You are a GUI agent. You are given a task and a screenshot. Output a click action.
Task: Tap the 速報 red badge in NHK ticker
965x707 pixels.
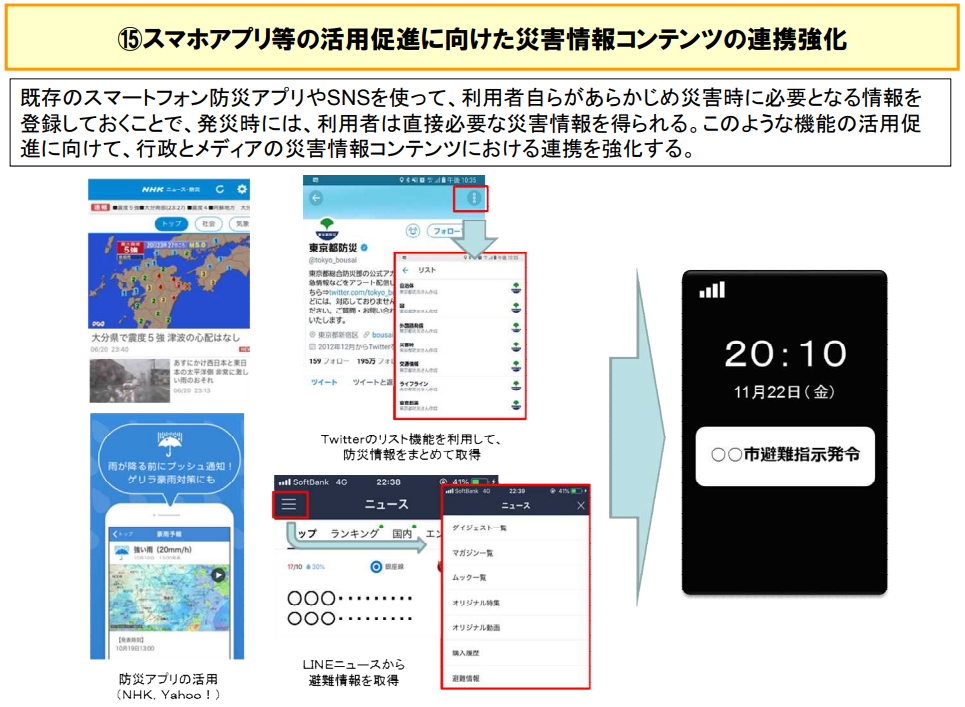tap(100, 207)
